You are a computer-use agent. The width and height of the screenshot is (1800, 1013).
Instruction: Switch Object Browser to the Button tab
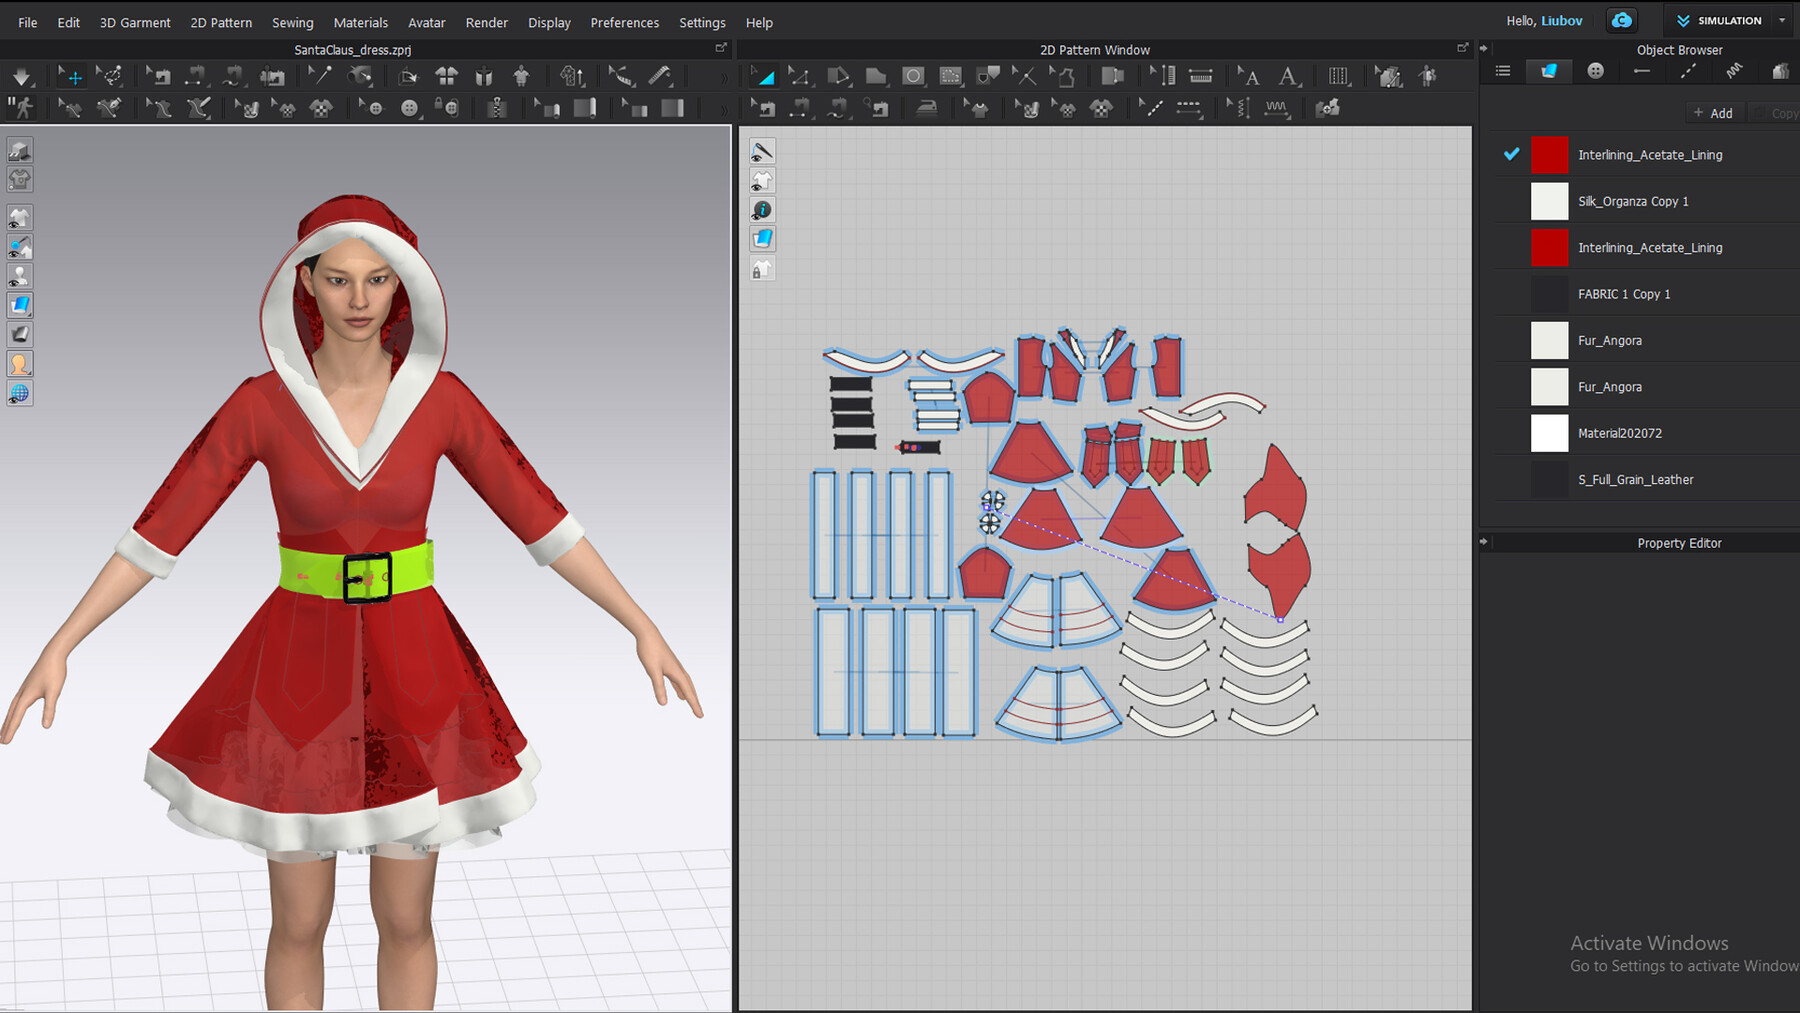(x=1595, y=70)
